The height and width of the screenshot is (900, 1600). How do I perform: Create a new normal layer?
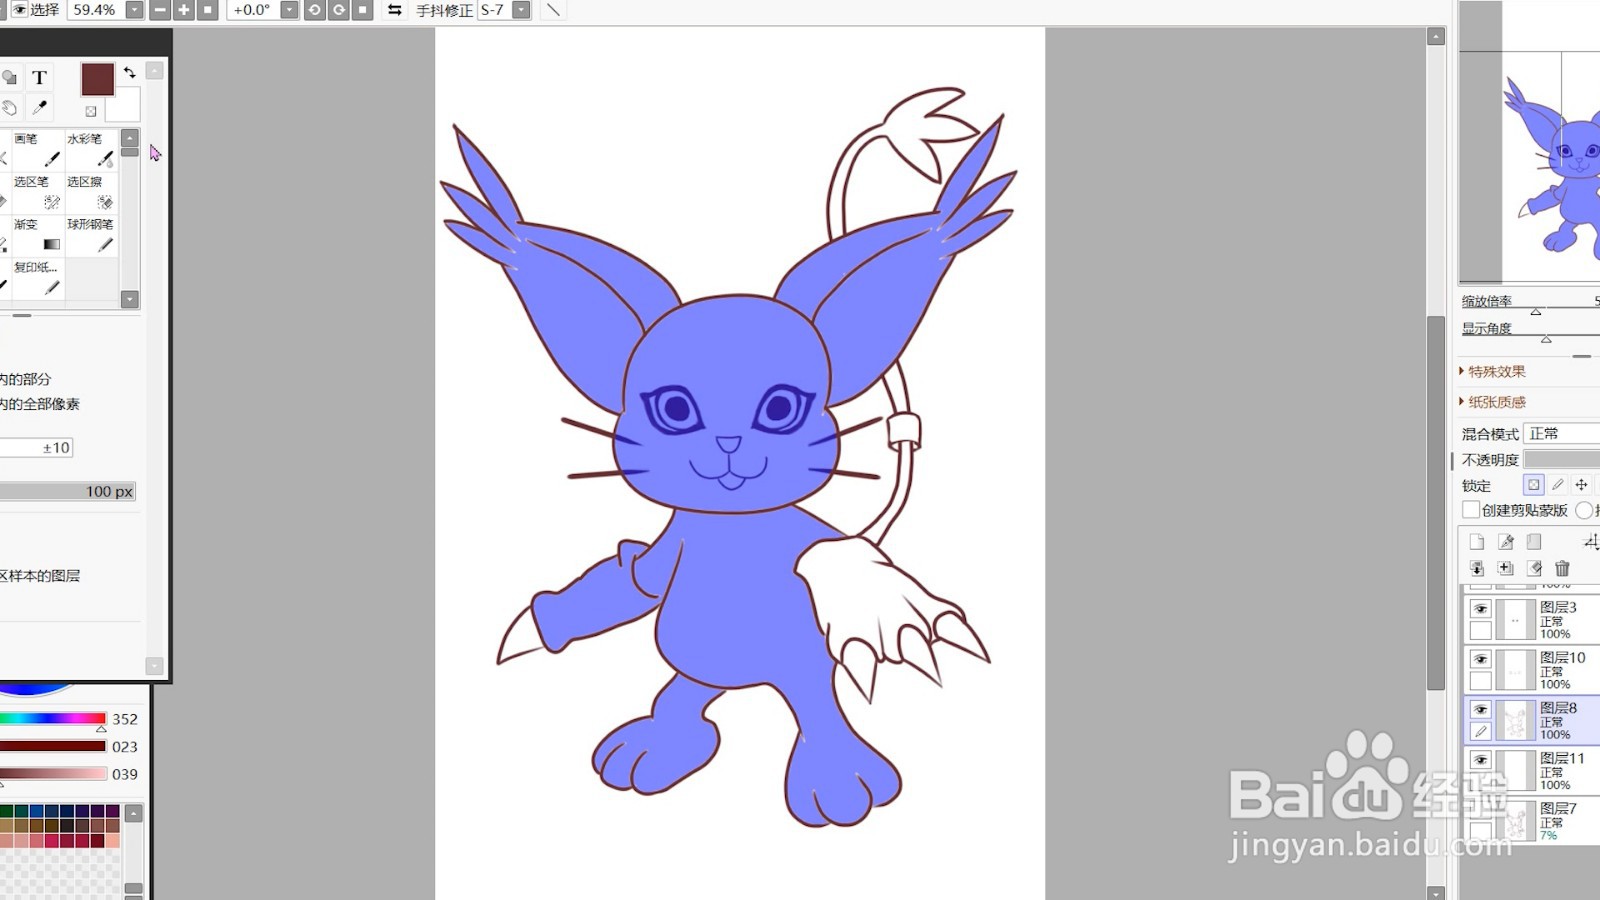[1477, 542]
